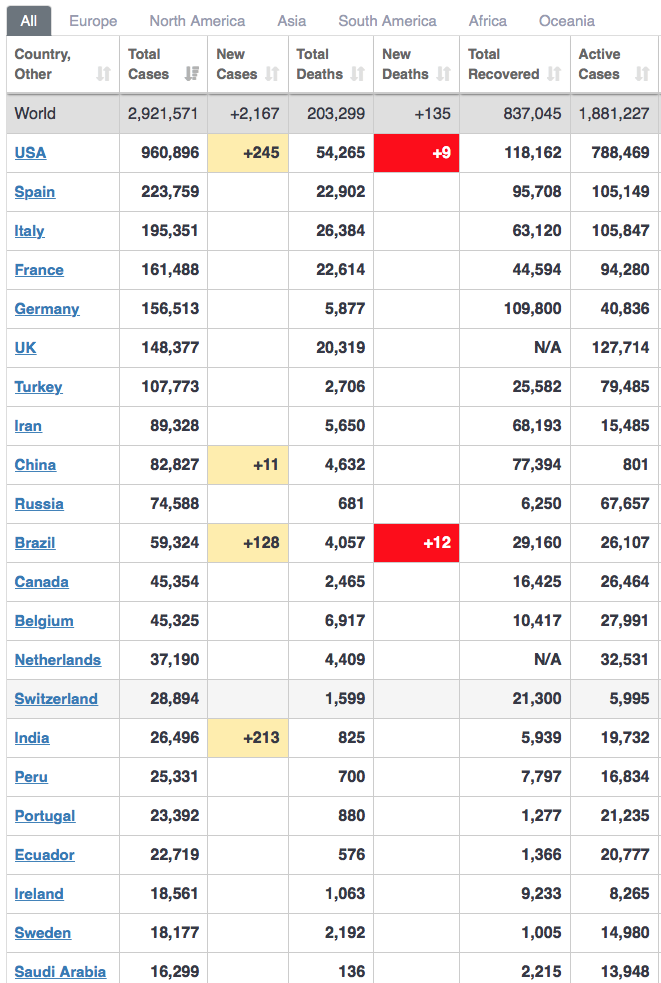Show the South America tab
The height and width of the screenshot is (983, 661).
pos(387,21)
